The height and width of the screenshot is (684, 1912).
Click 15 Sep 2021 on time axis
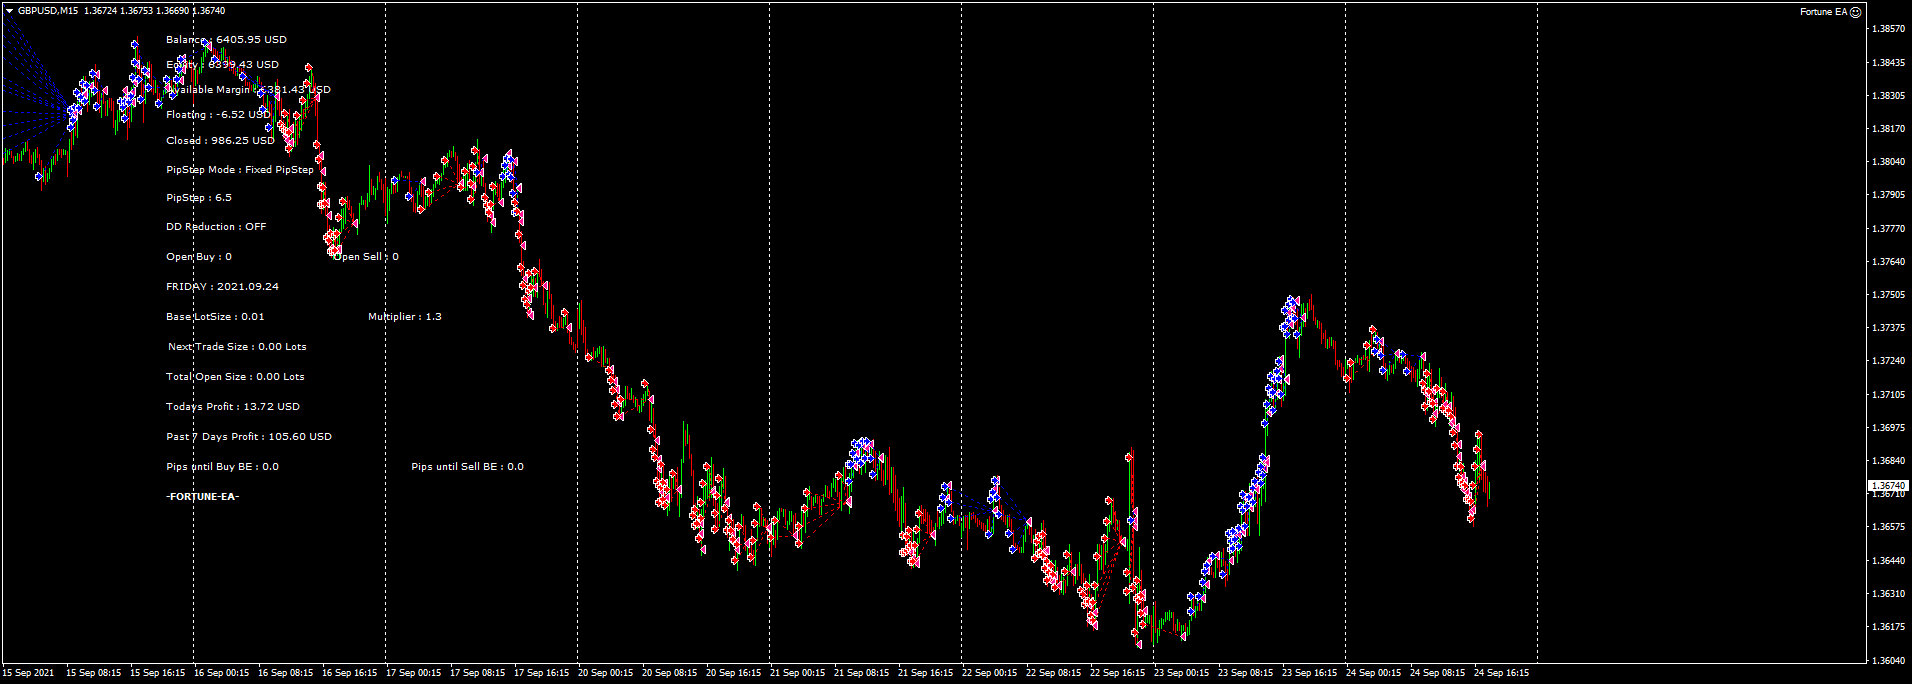(28, 673)
